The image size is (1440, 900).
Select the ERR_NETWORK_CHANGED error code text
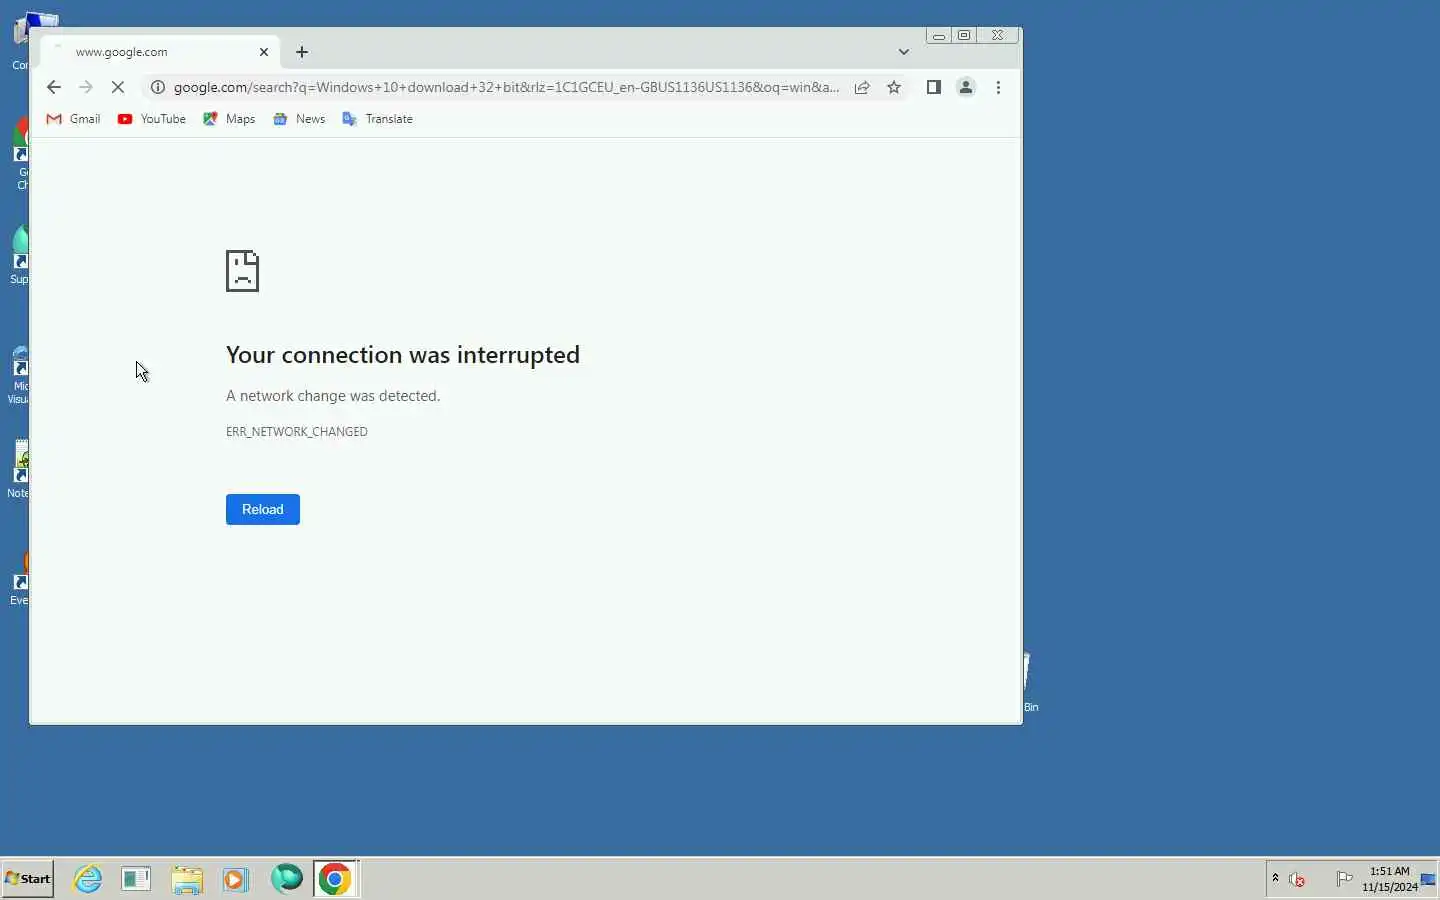coord(297,432)
